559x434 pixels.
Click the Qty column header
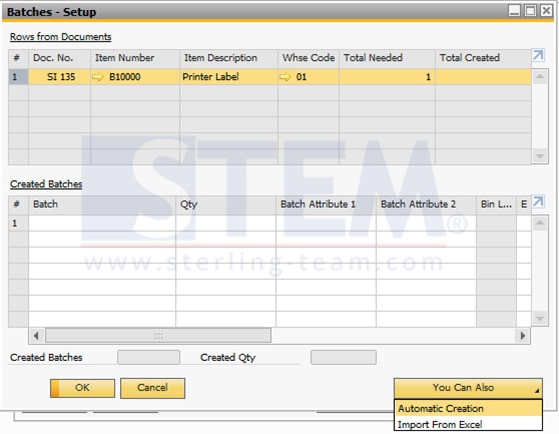coord(226,204)
